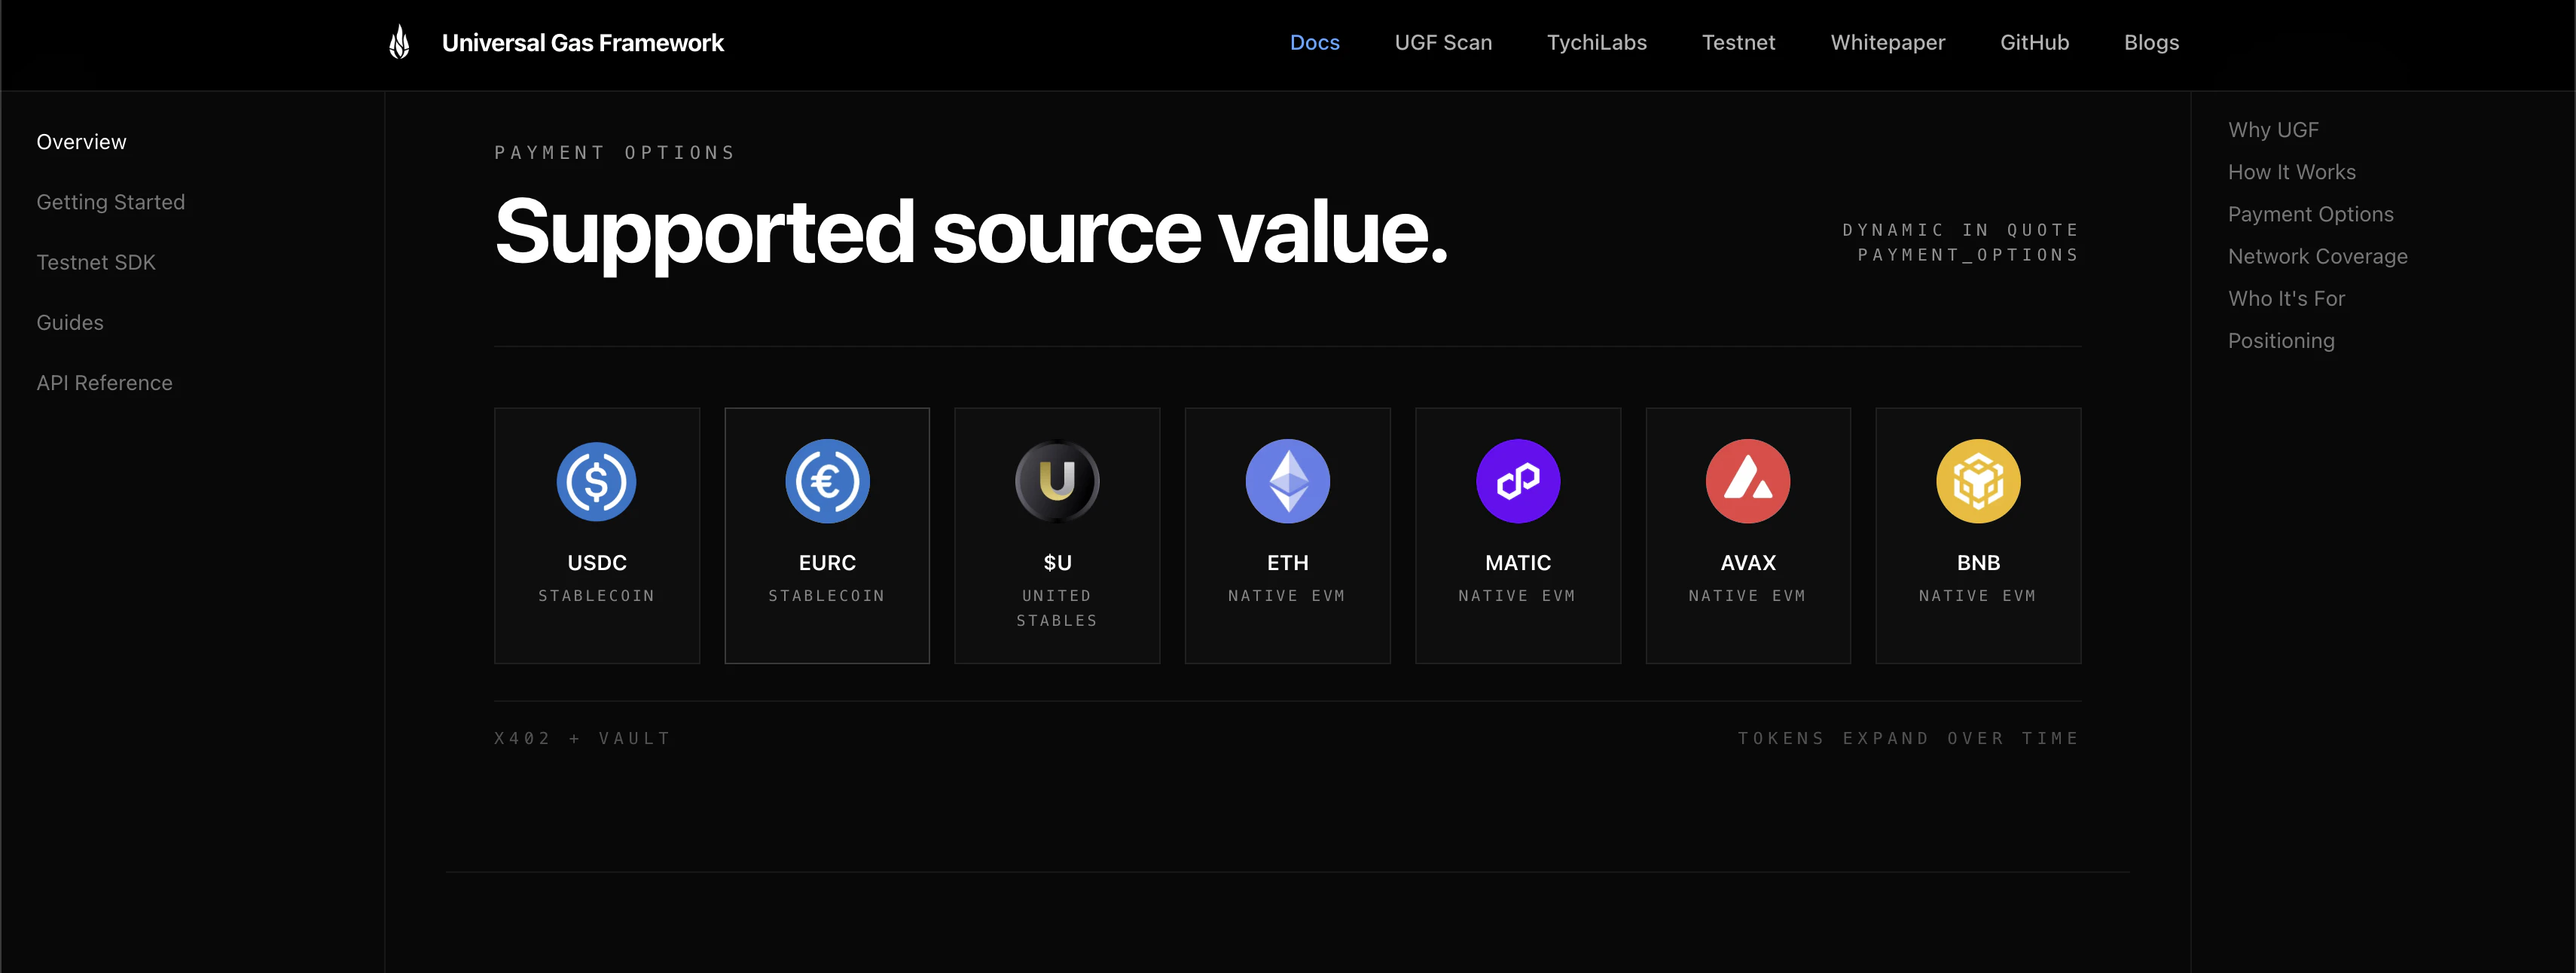Screen dimensions: 2576x973
Task: Click the Universal Gas Framework flame logo
Action: pyautogui.click(x=399, y=42)
